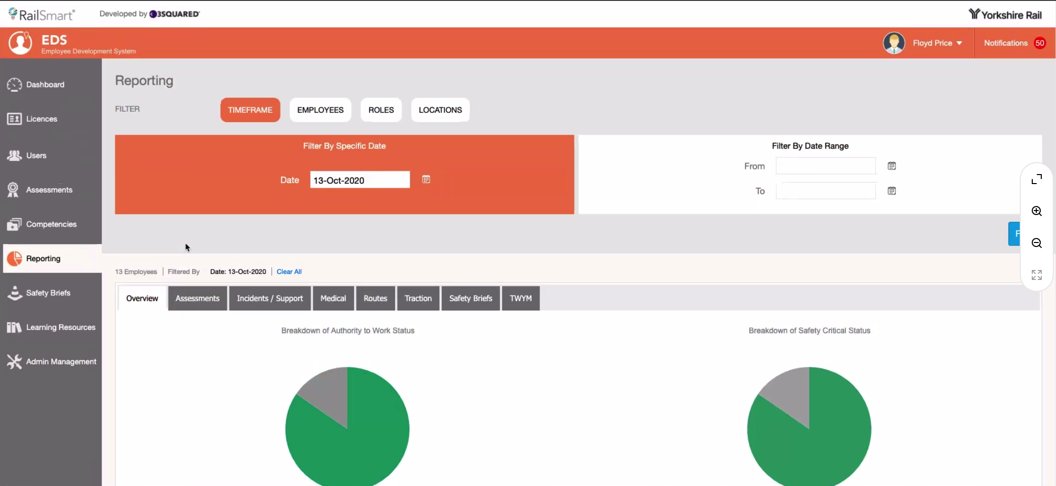Select the ROLES filter
This screenshot has width=1056, height=486.
tap(381, 110)
